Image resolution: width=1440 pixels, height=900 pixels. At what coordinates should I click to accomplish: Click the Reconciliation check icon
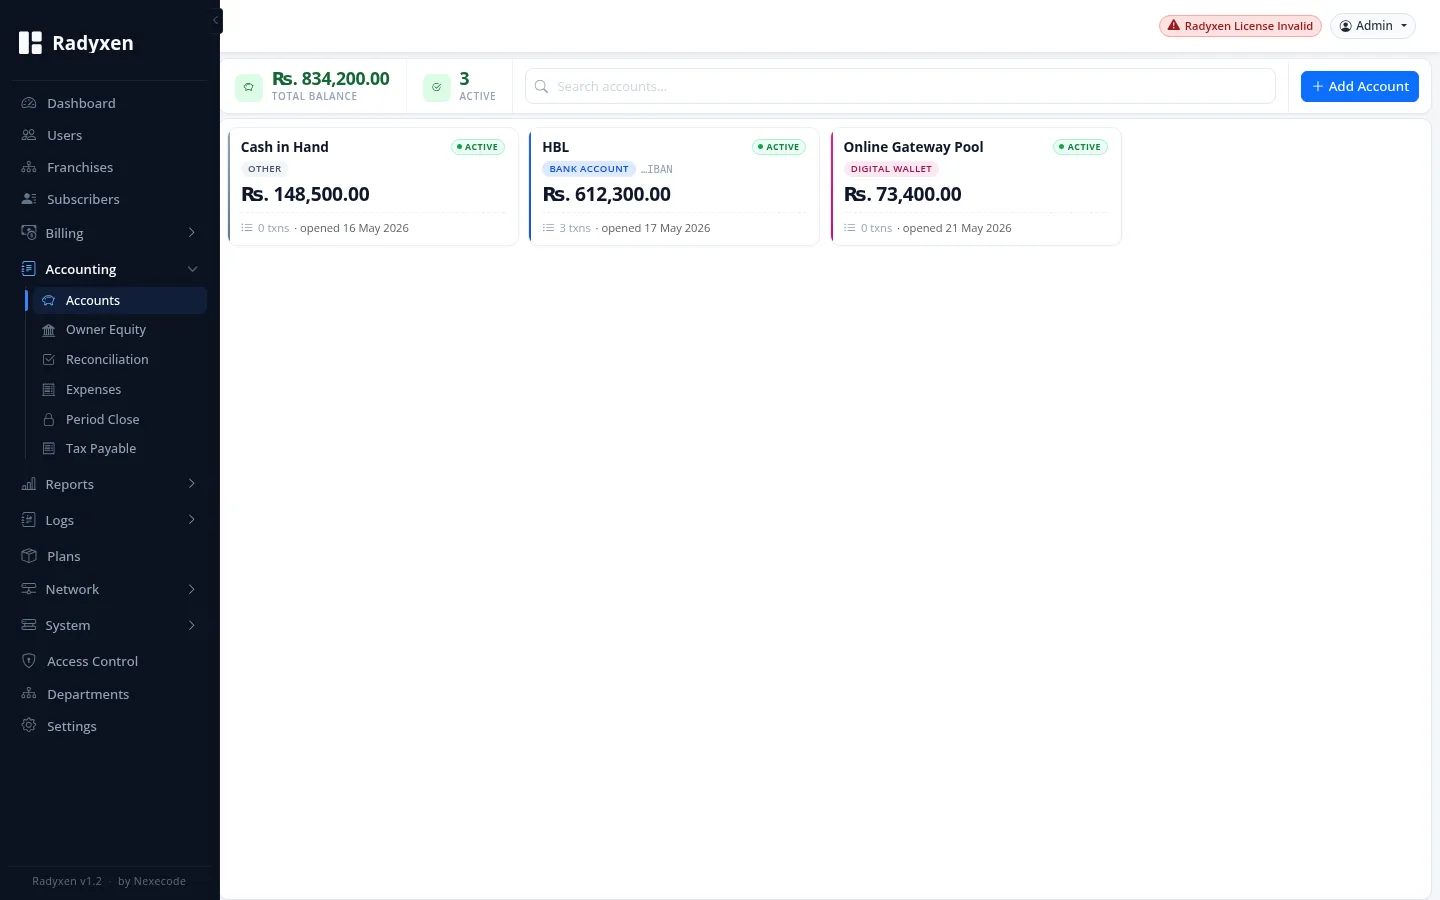click(x=48, y=360)
